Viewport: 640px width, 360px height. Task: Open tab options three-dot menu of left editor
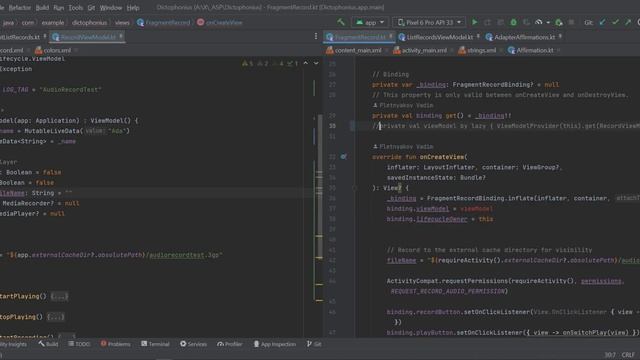point(316,37)
